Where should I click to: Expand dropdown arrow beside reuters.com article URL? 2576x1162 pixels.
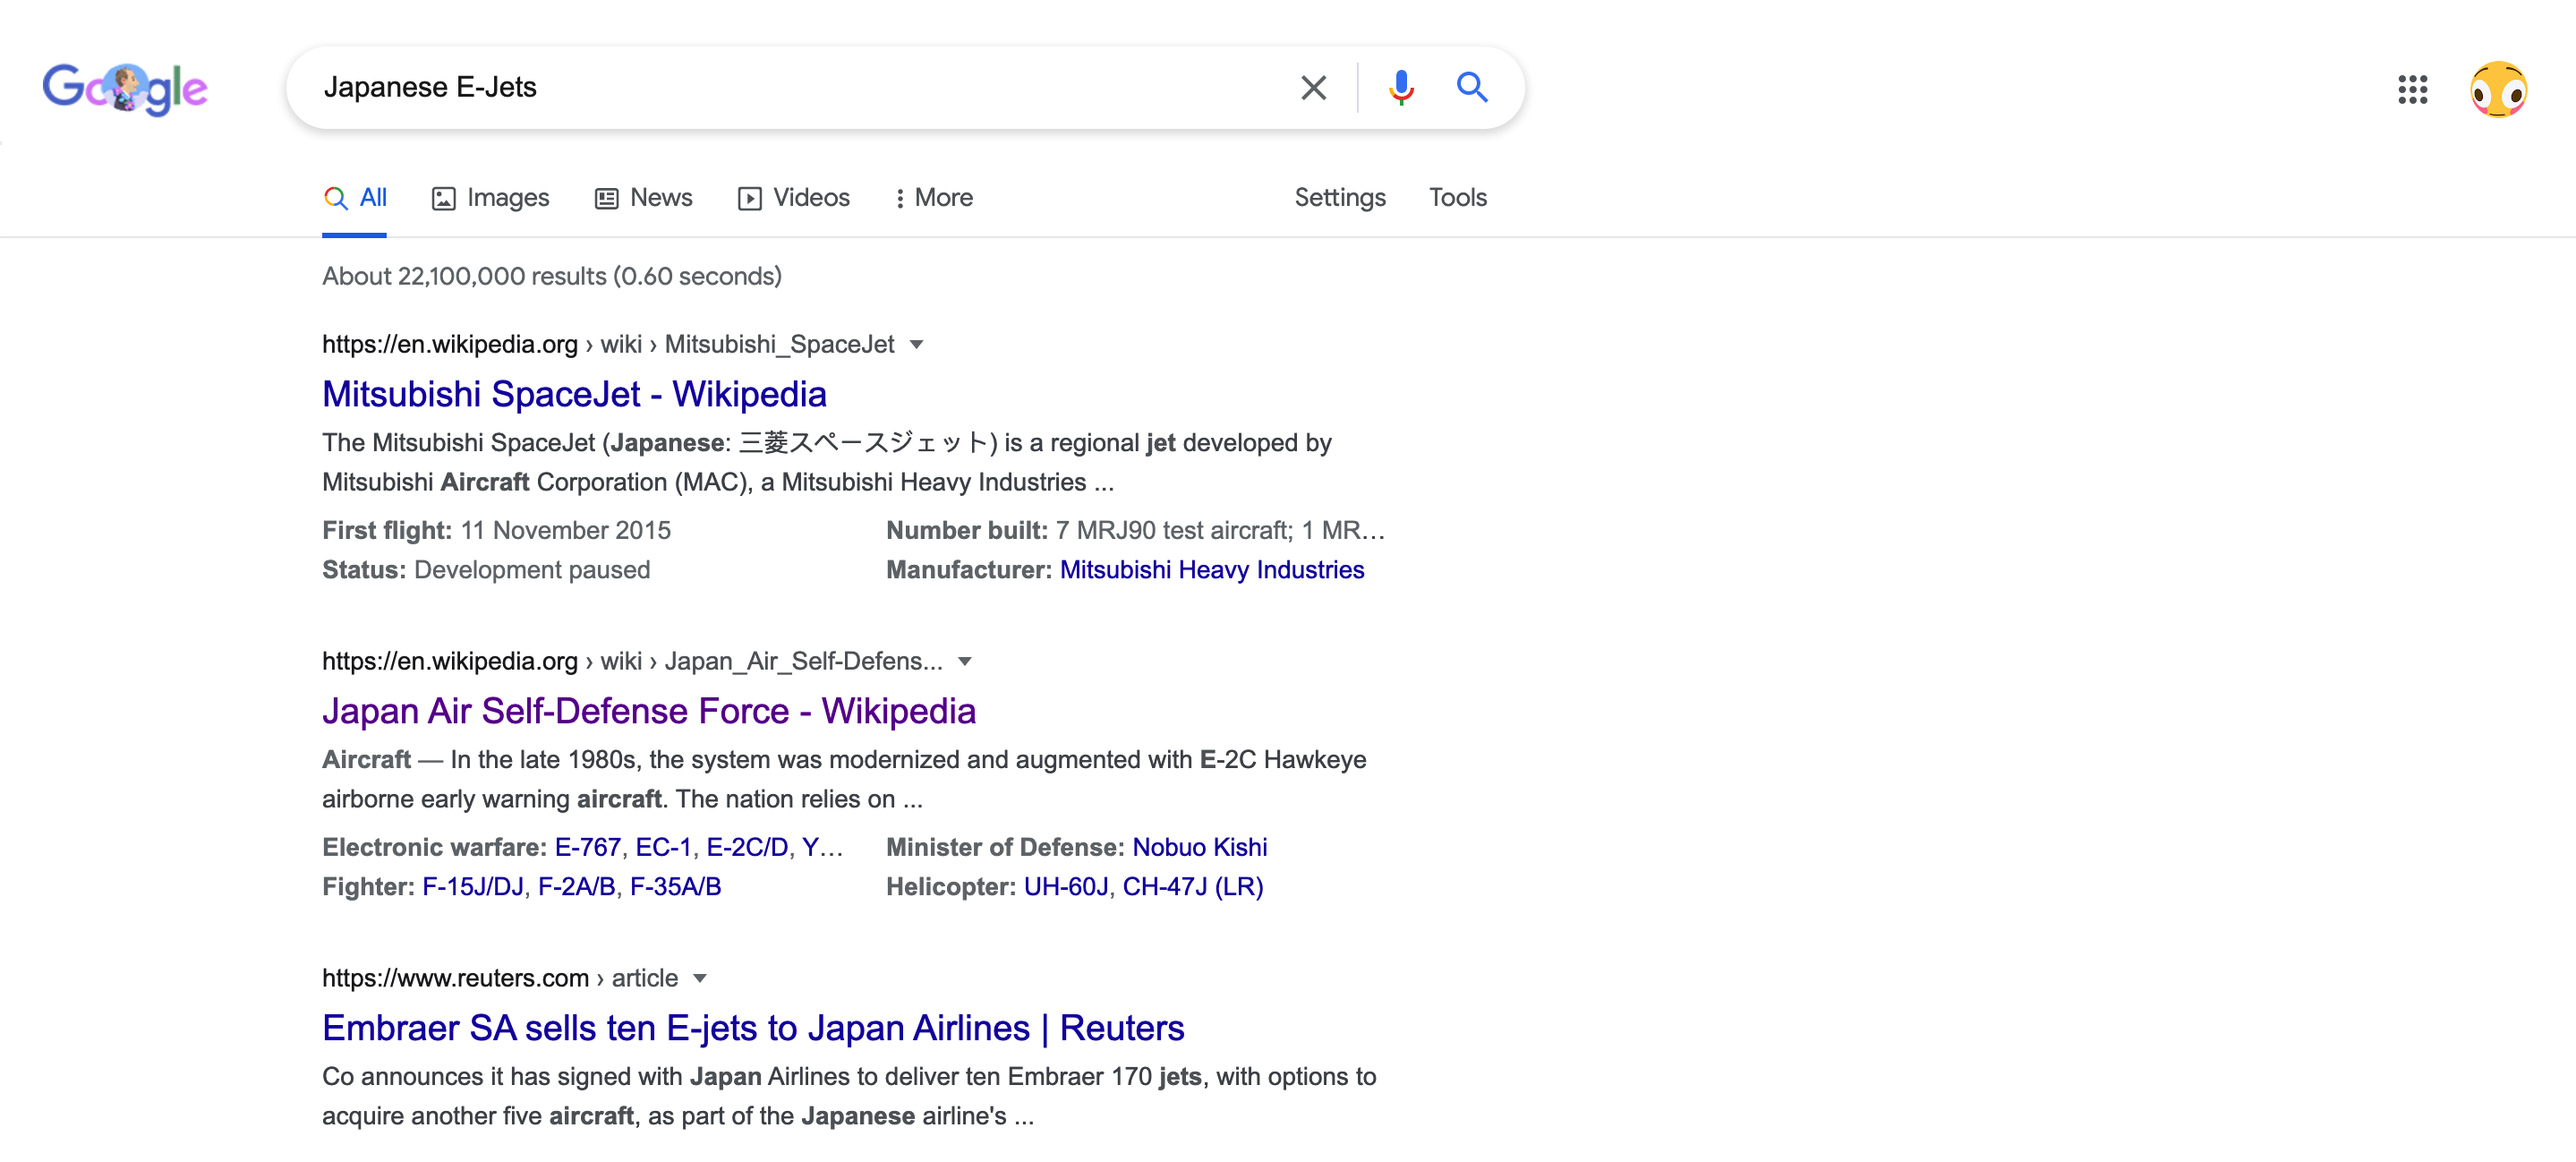coord(699,979)
